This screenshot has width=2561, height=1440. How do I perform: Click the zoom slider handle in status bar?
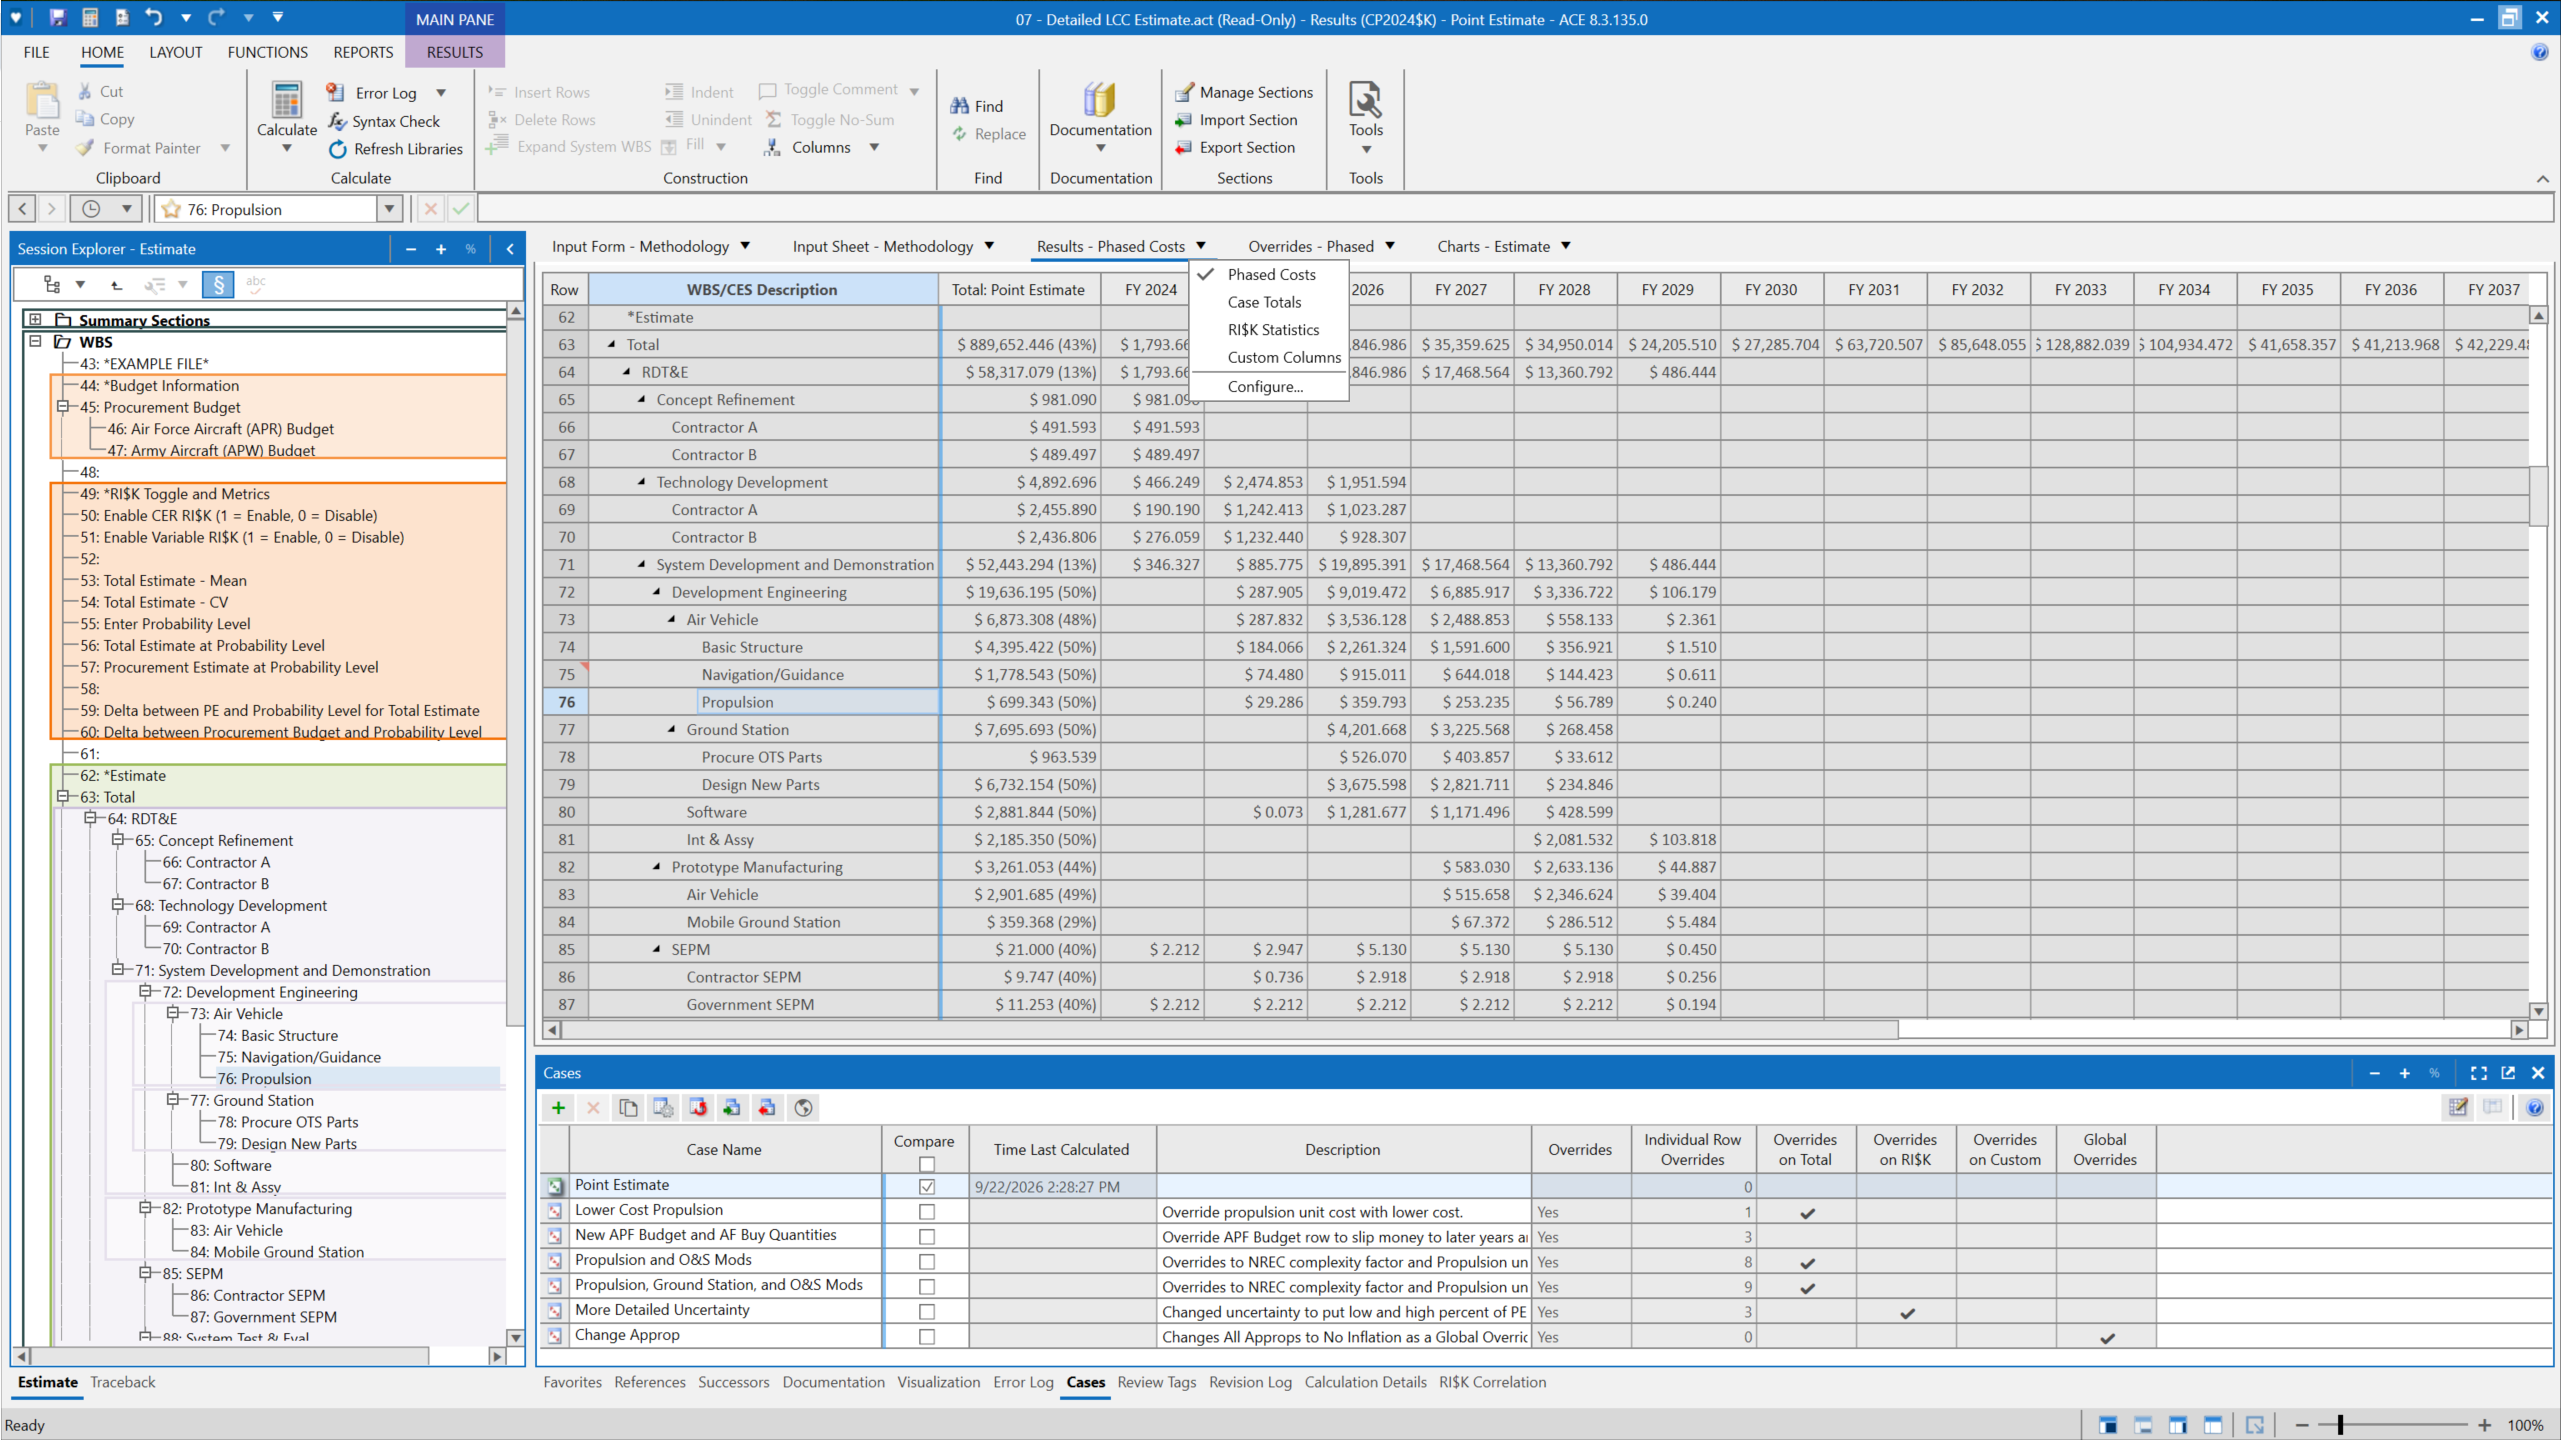(x=2340, y=1425)
